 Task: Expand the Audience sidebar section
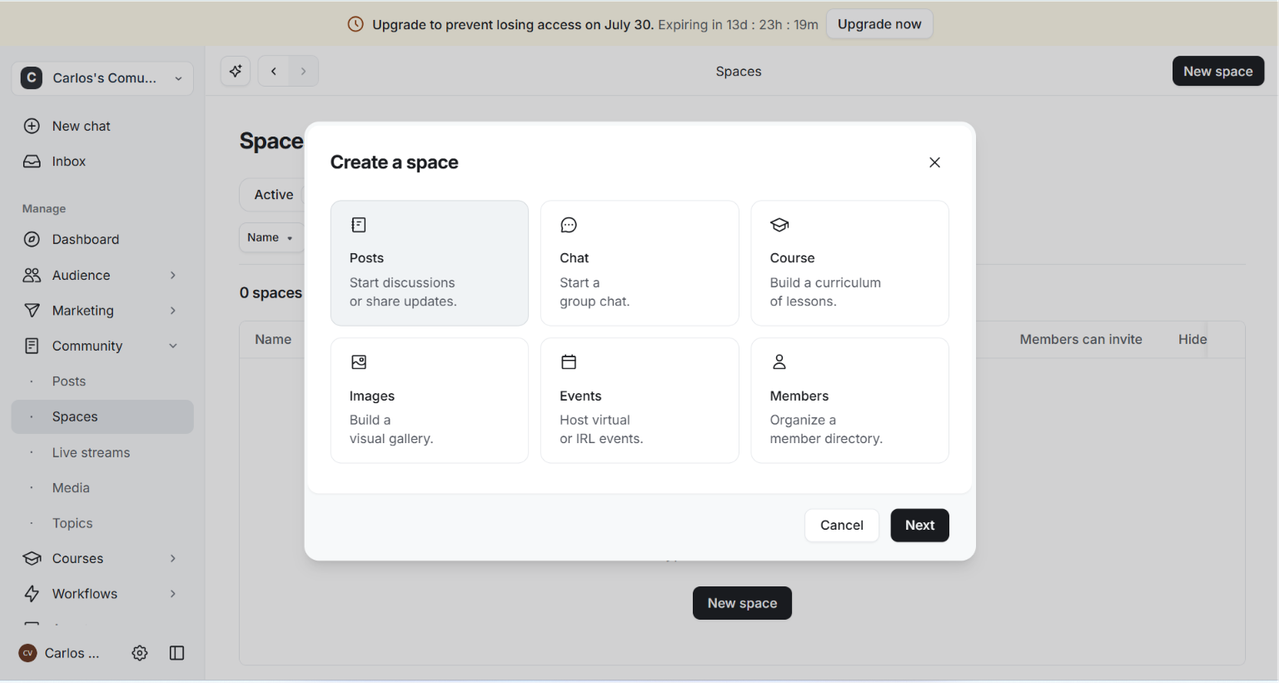click(x=173, y=275)
